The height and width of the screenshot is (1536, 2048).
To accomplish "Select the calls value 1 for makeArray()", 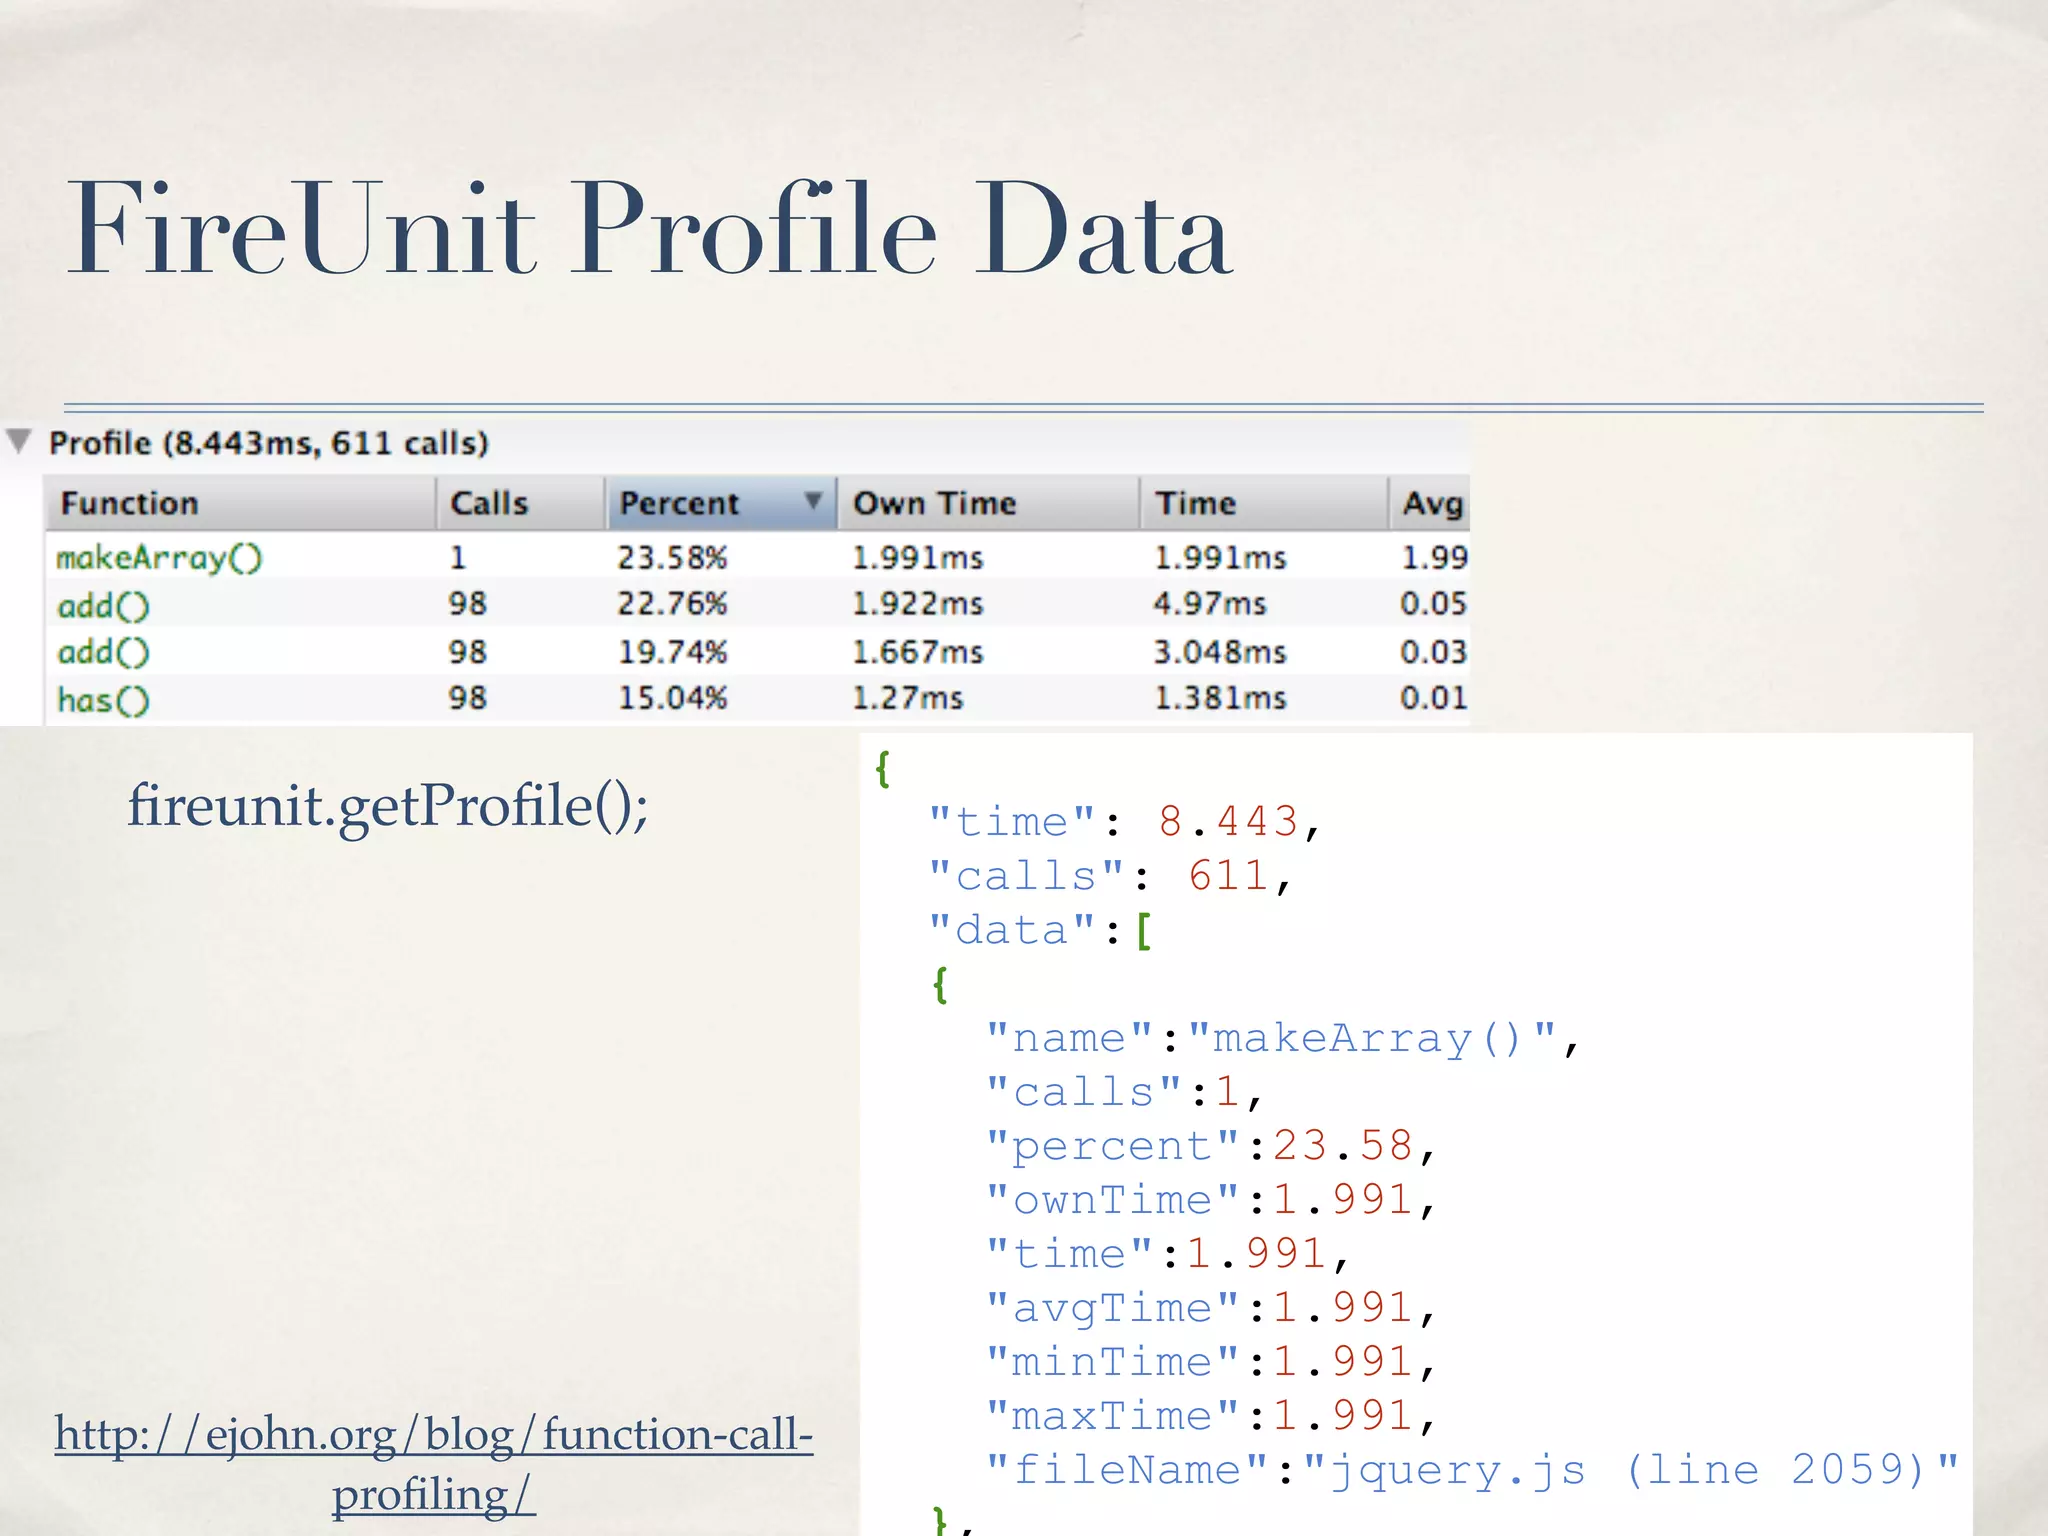I will [x=458, y=557].
